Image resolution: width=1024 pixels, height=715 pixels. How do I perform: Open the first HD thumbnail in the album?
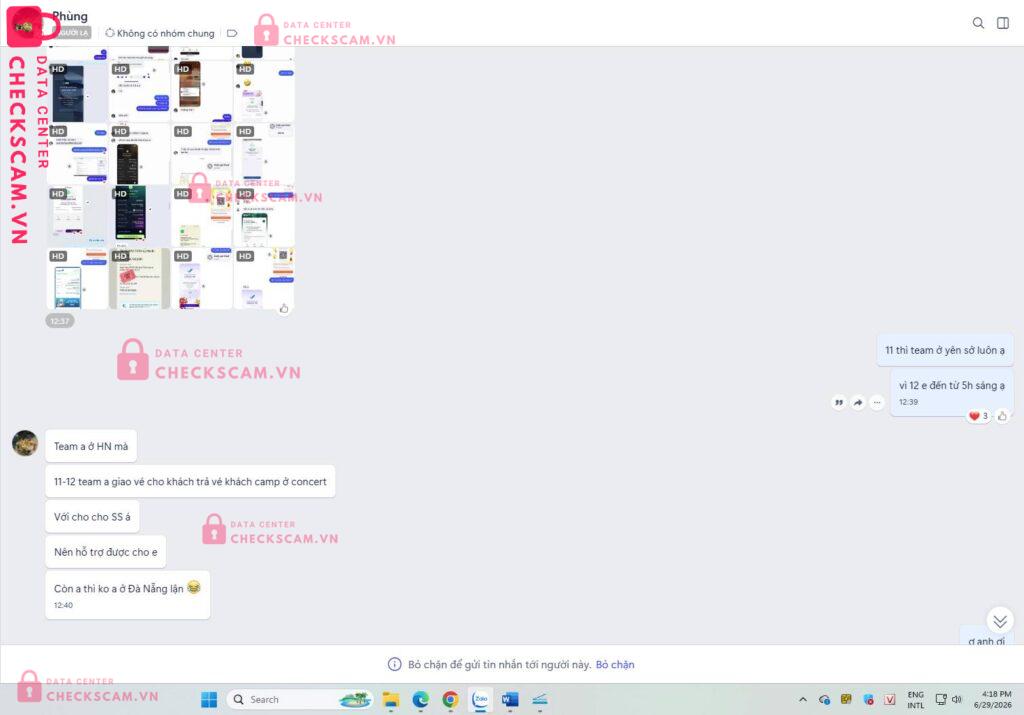pos(77,91)
